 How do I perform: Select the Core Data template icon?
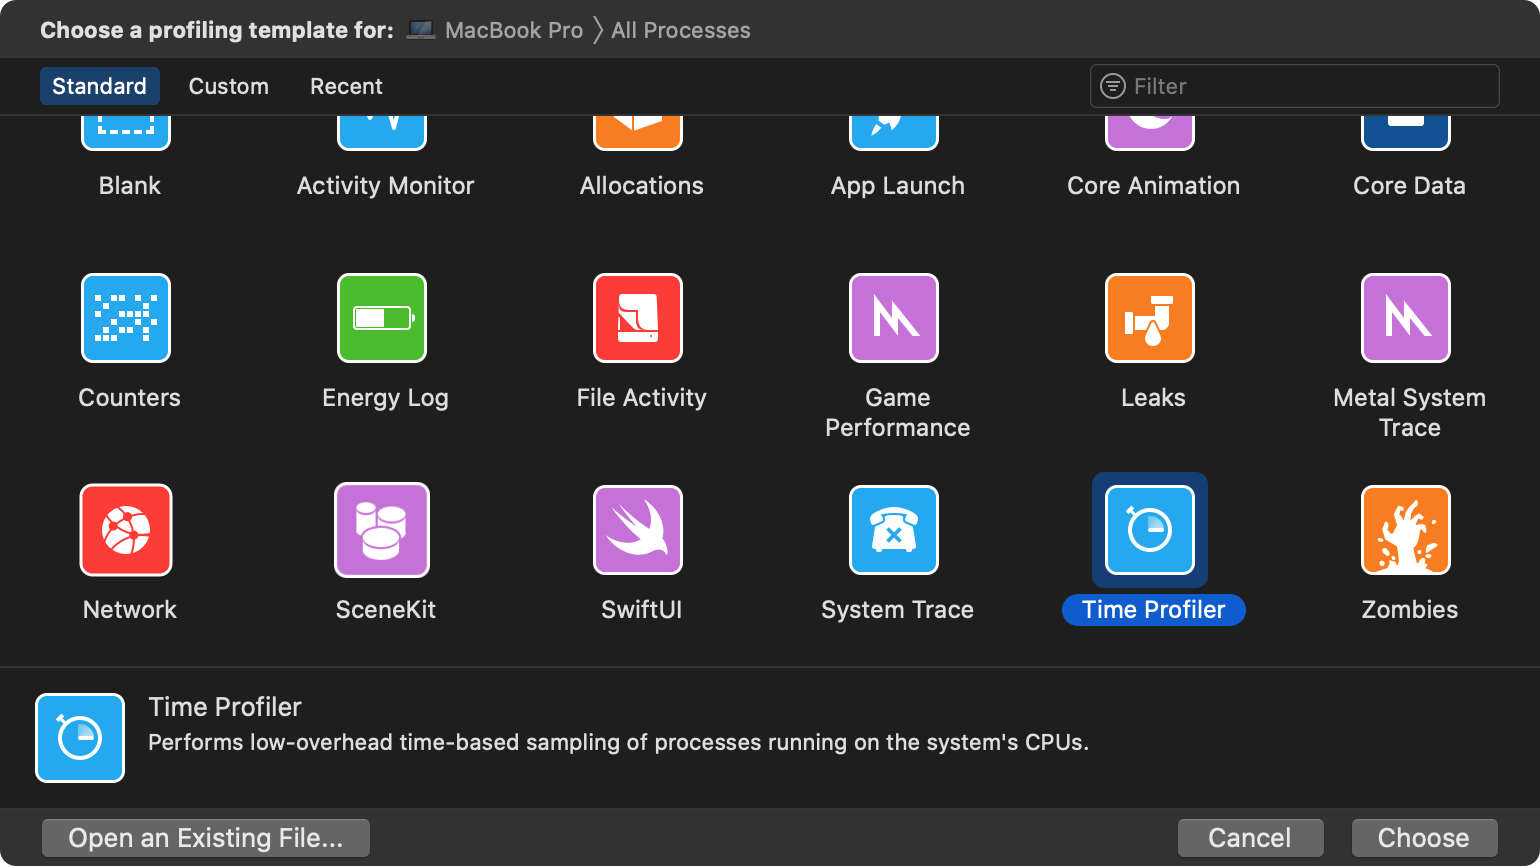1406,134
